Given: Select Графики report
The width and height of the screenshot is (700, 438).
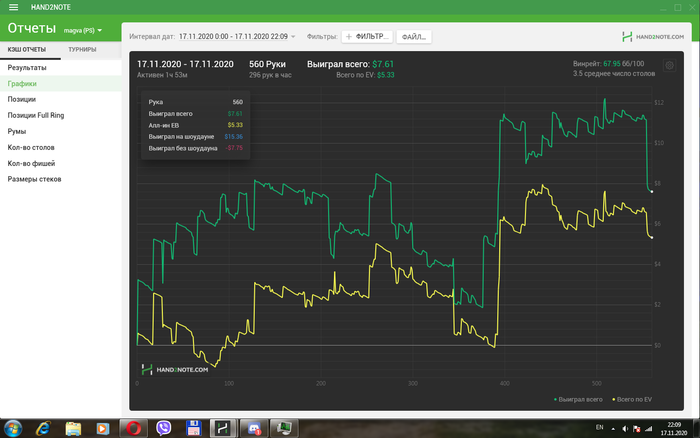Looking at the screenshot, I should tap(61, 83).
